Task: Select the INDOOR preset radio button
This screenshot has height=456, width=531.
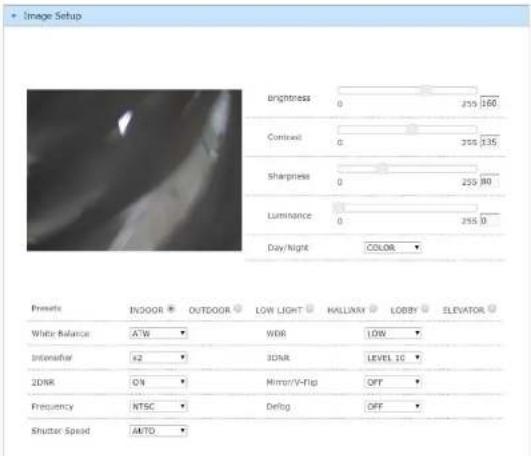Action: click(171, 309)
